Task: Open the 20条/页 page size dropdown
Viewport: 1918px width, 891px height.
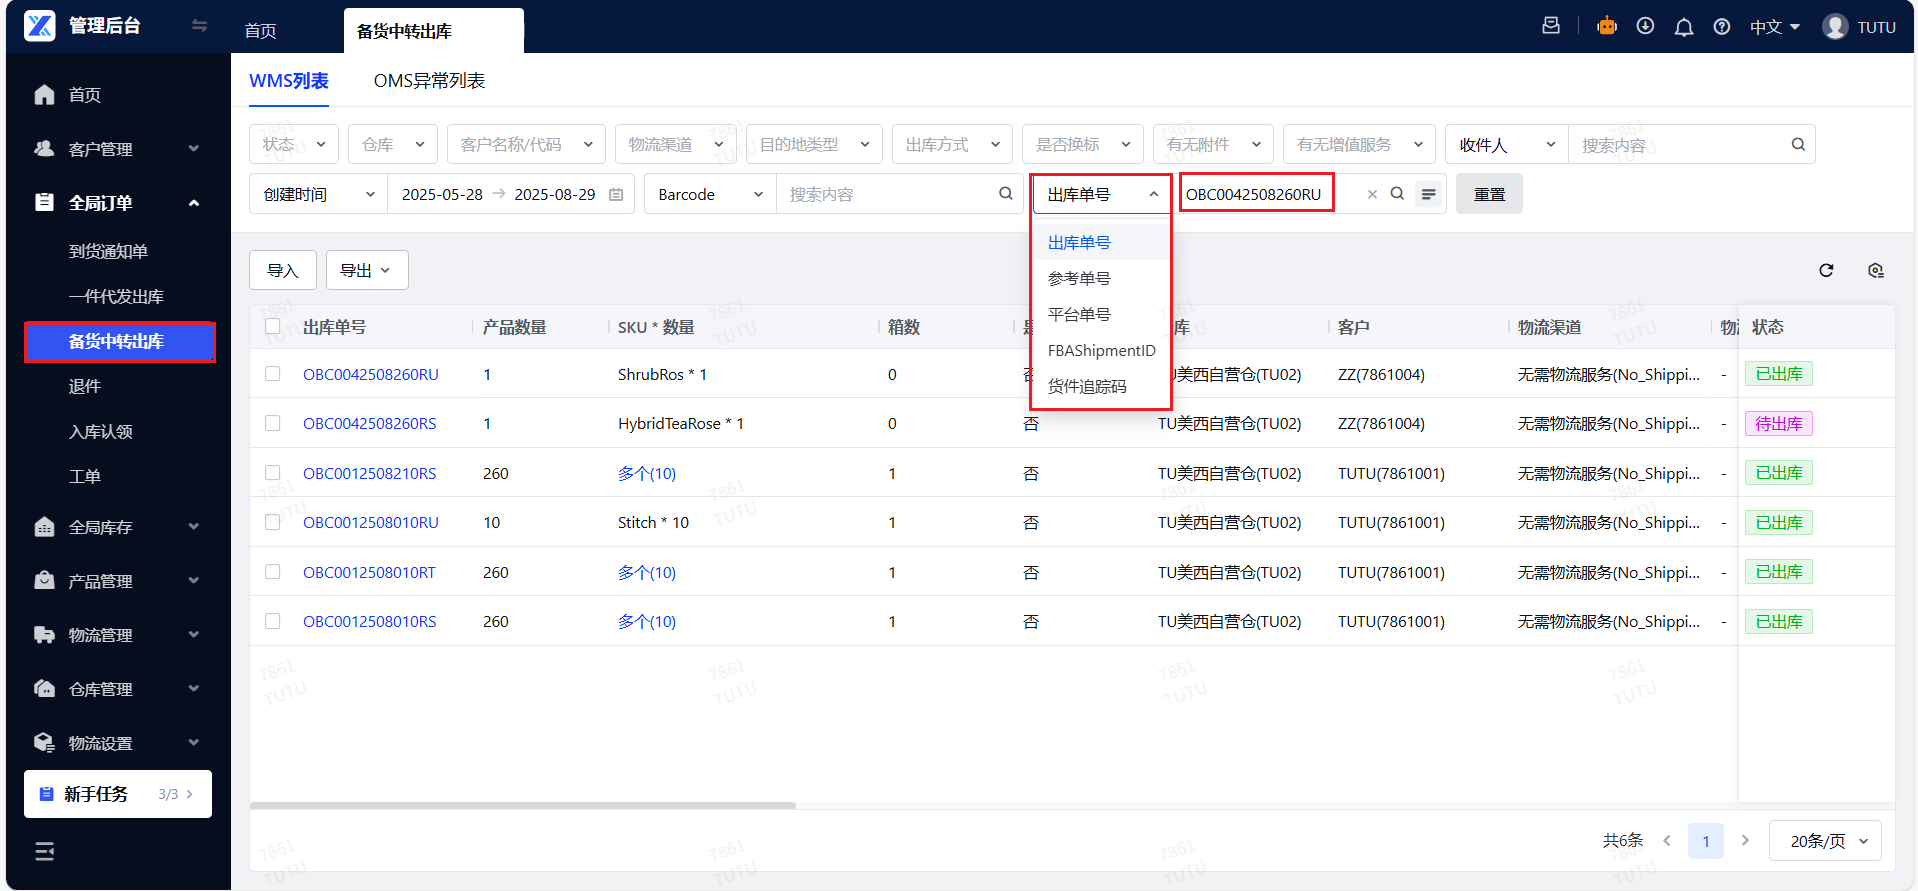Action: pos(1825,841)
